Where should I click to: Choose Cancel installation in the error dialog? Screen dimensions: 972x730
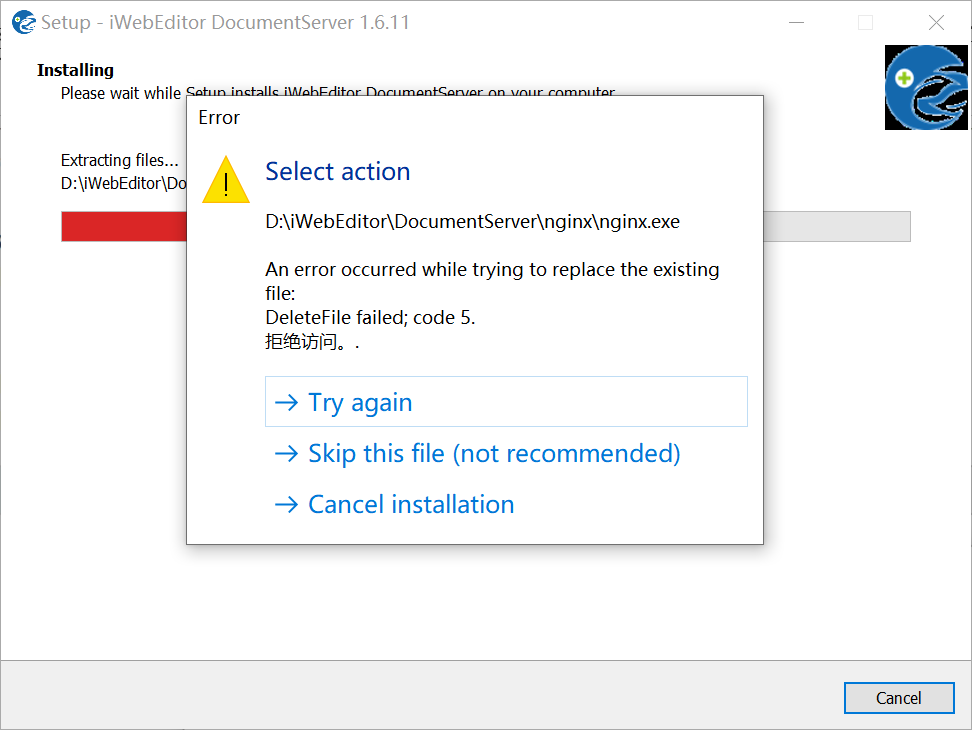point(411,504)
